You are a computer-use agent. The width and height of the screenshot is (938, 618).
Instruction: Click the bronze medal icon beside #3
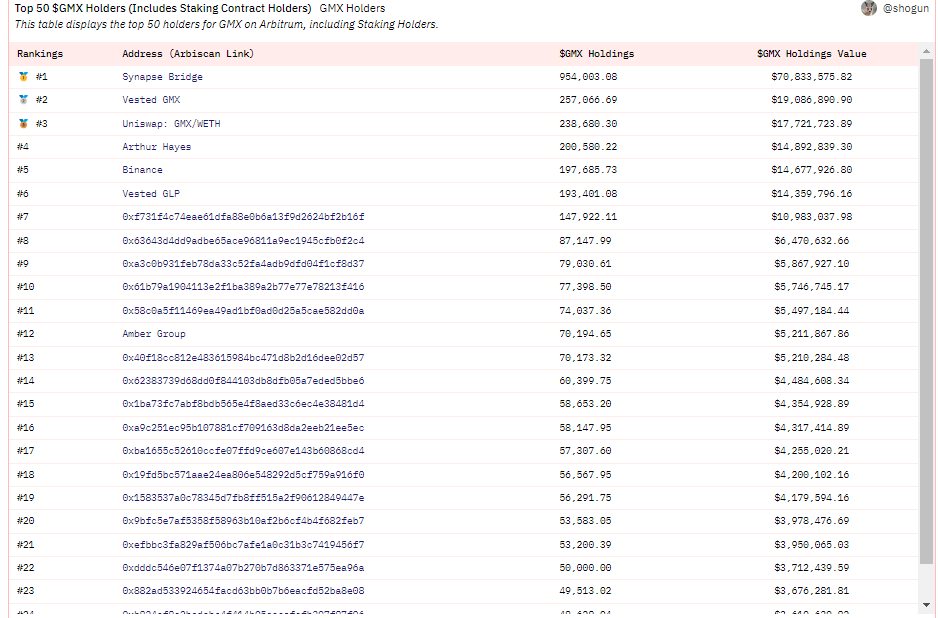[23, 124]
